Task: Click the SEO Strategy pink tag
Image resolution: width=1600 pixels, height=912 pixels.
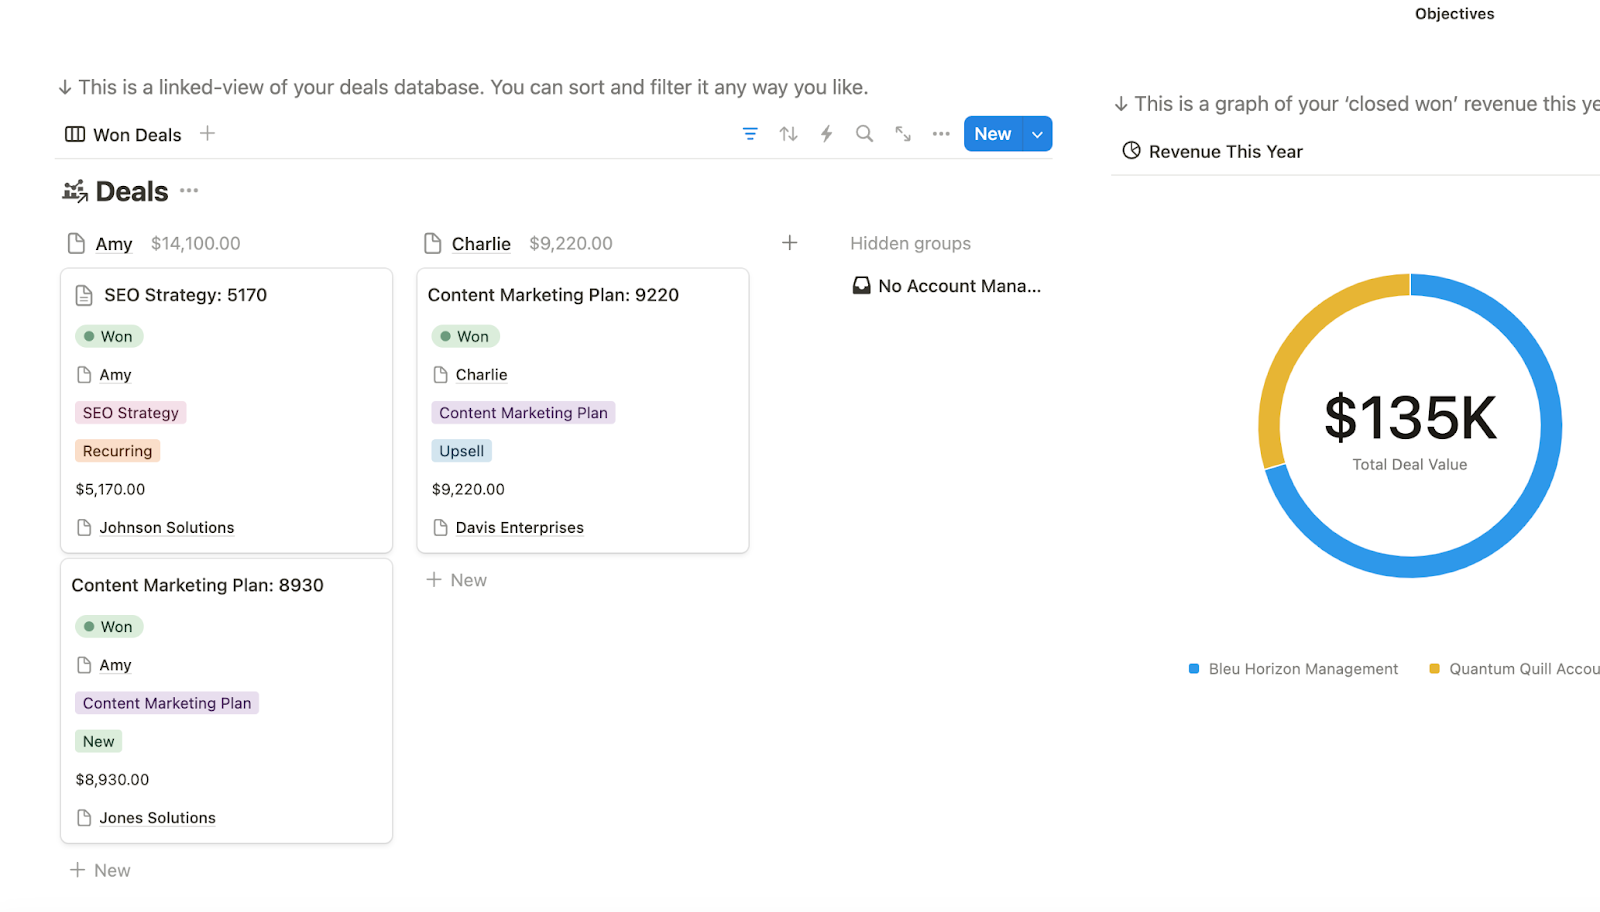Action: click(x=130, y=413)
